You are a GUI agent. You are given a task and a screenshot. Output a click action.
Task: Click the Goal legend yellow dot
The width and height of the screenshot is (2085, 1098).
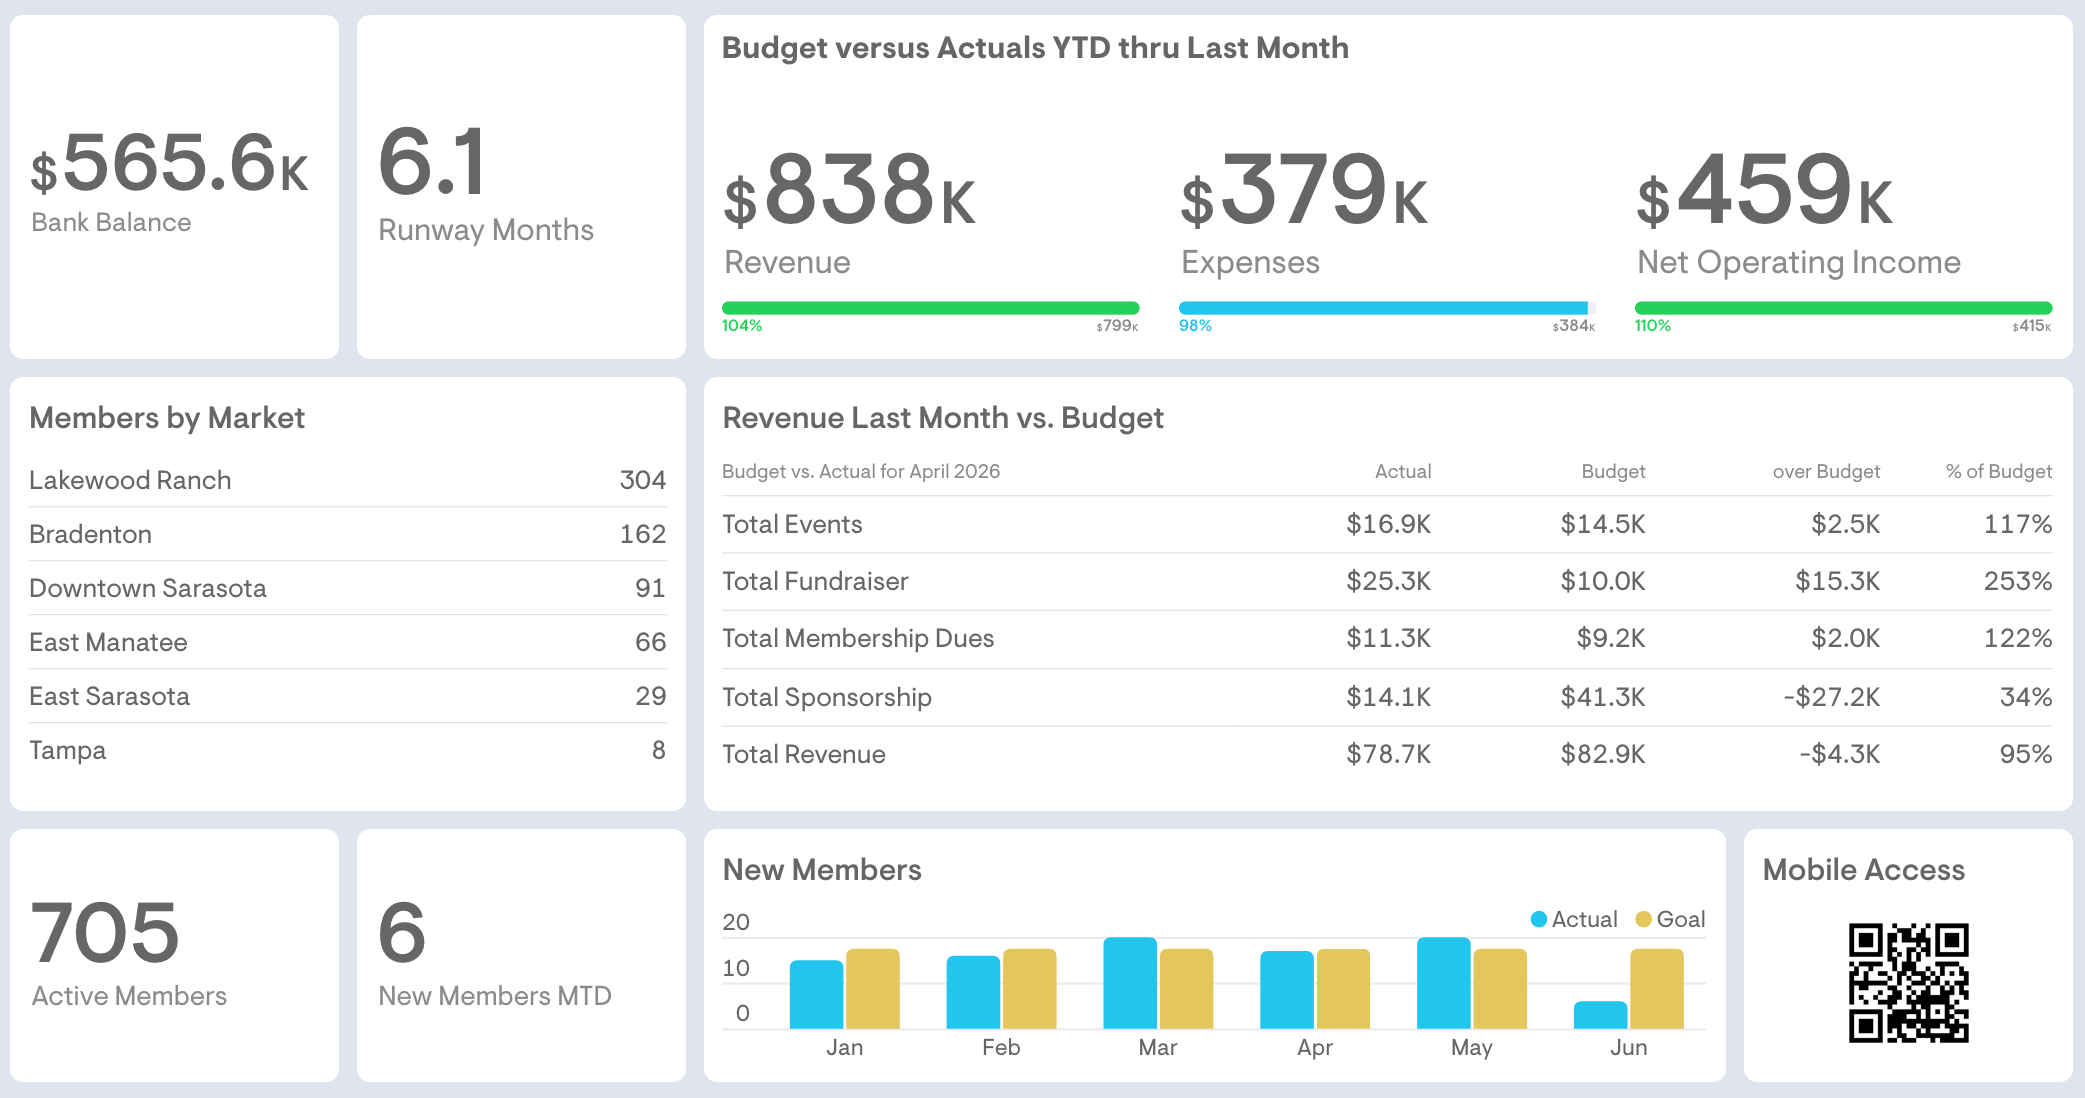1643,919
